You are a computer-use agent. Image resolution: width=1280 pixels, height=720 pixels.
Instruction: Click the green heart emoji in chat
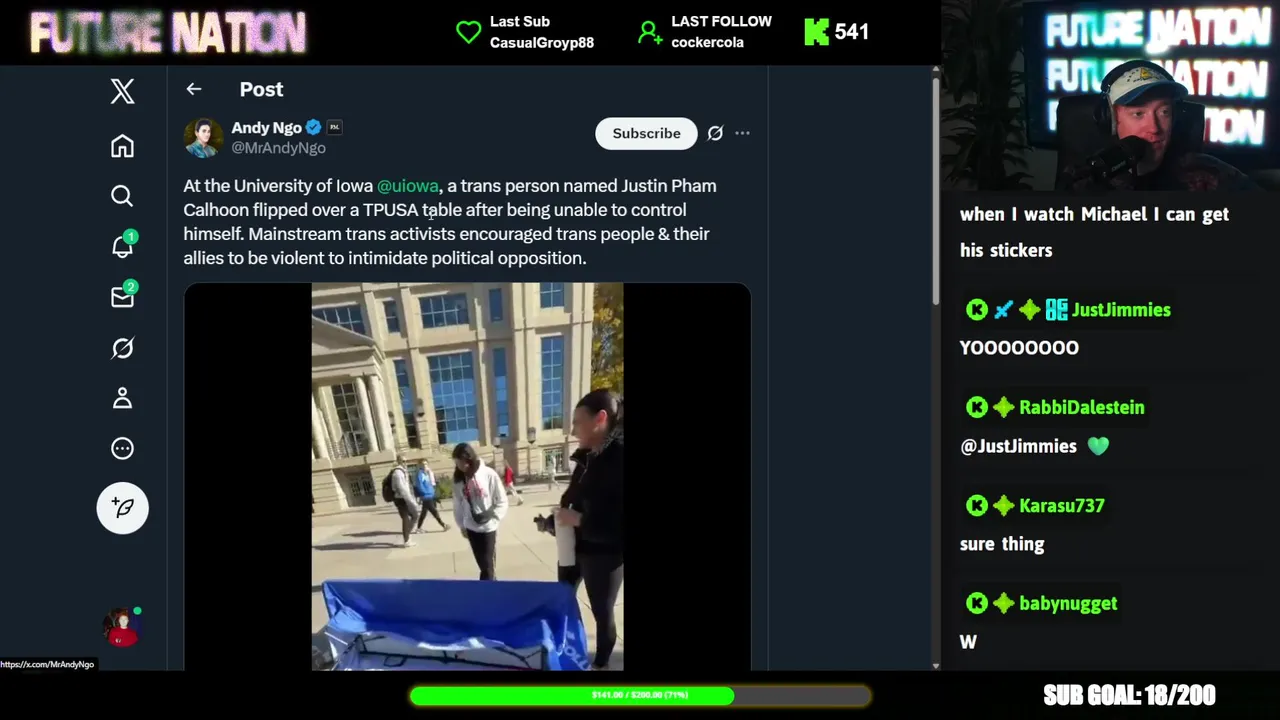pyautogui.click(x=1098, y=446)
